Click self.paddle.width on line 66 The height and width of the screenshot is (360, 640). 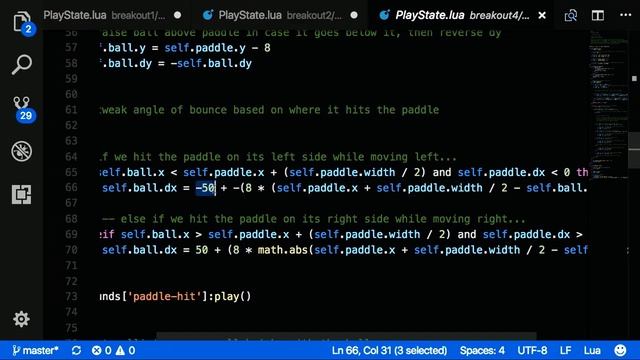[429, 188]
